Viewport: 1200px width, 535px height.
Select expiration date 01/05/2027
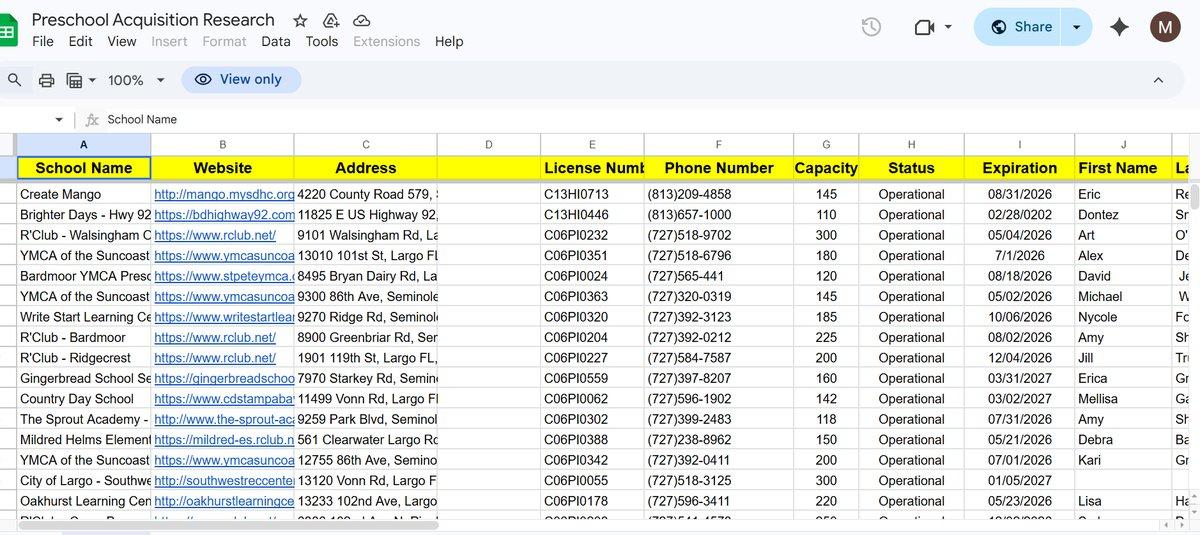1020,481
